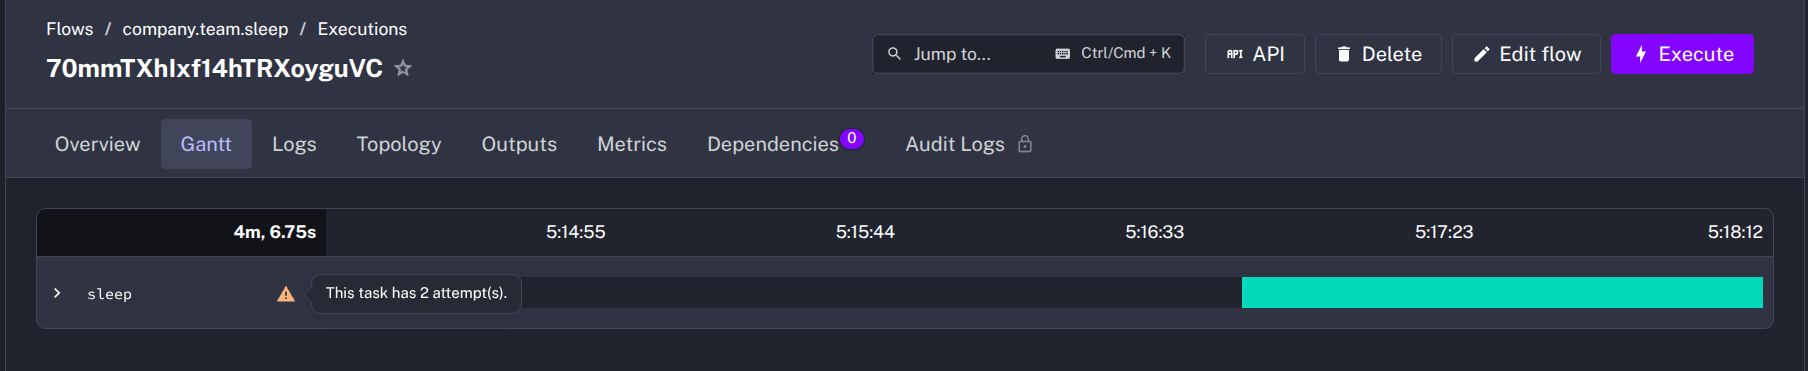Delete this execution
Image resolution: width=1808 pixels, height=371 pixels.
click(1378, 54)
